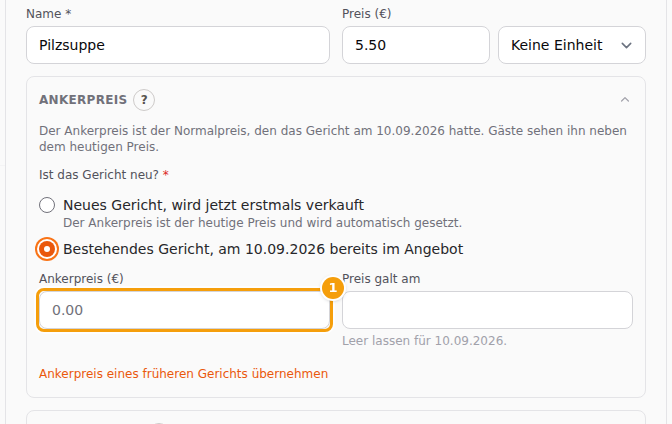Open the Ankerpreis help question mark
Viewport: 672px width, 424px height.
pyautogui.click(x=144, y=100)
